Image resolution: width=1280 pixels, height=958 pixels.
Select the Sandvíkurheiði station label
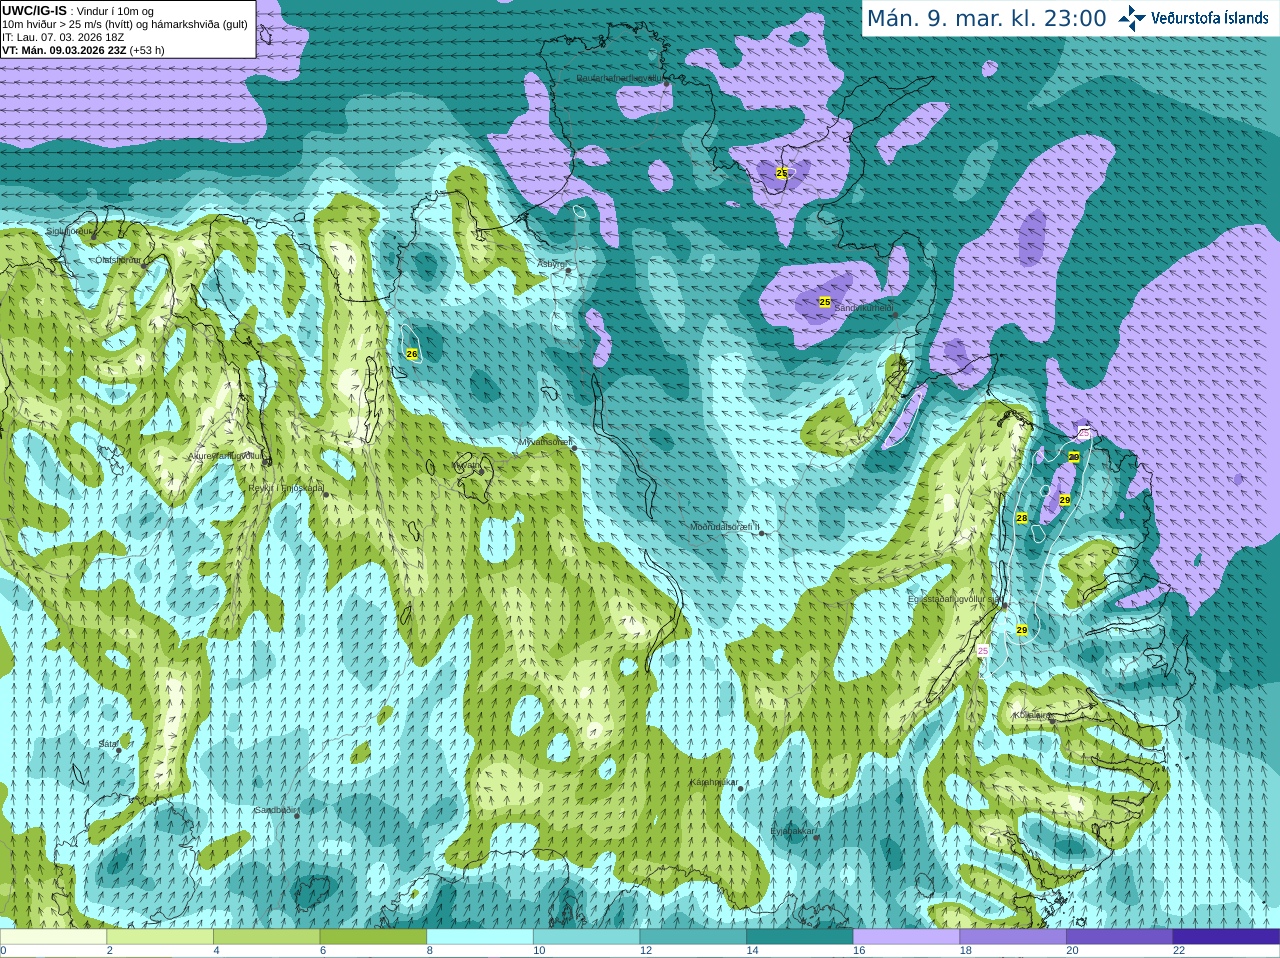click(863, 308)
